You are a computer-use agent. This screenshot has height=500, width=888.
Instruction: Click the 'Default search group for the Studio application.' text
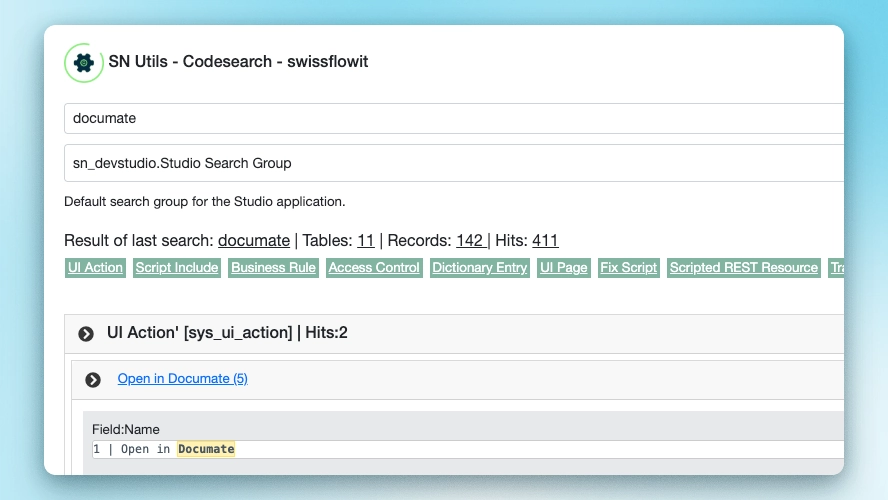coord(204,202)
